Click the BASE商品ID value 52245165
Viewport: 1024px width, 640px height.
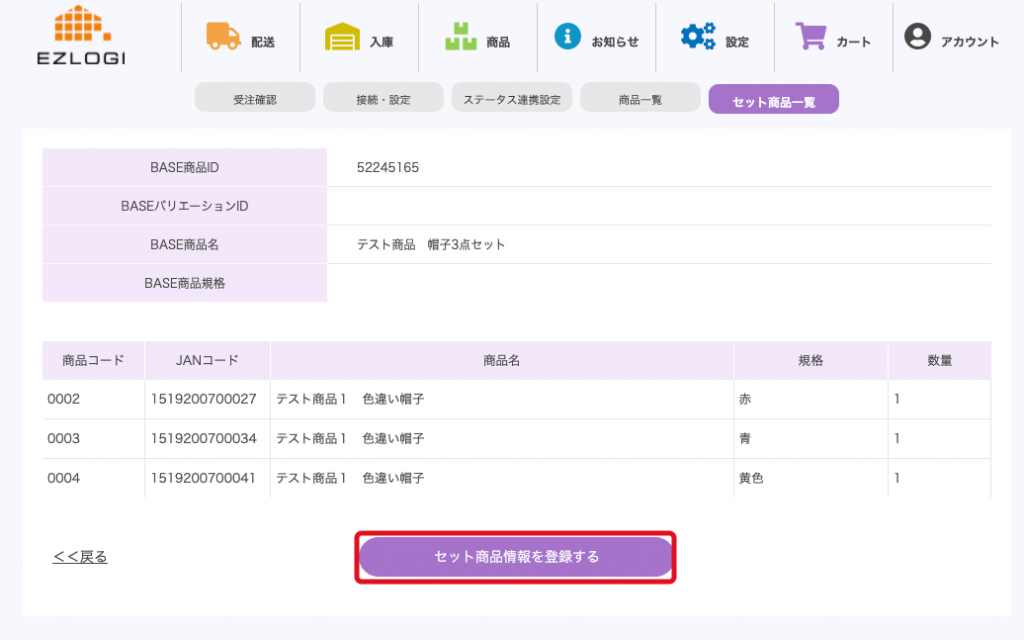point(388,167)
